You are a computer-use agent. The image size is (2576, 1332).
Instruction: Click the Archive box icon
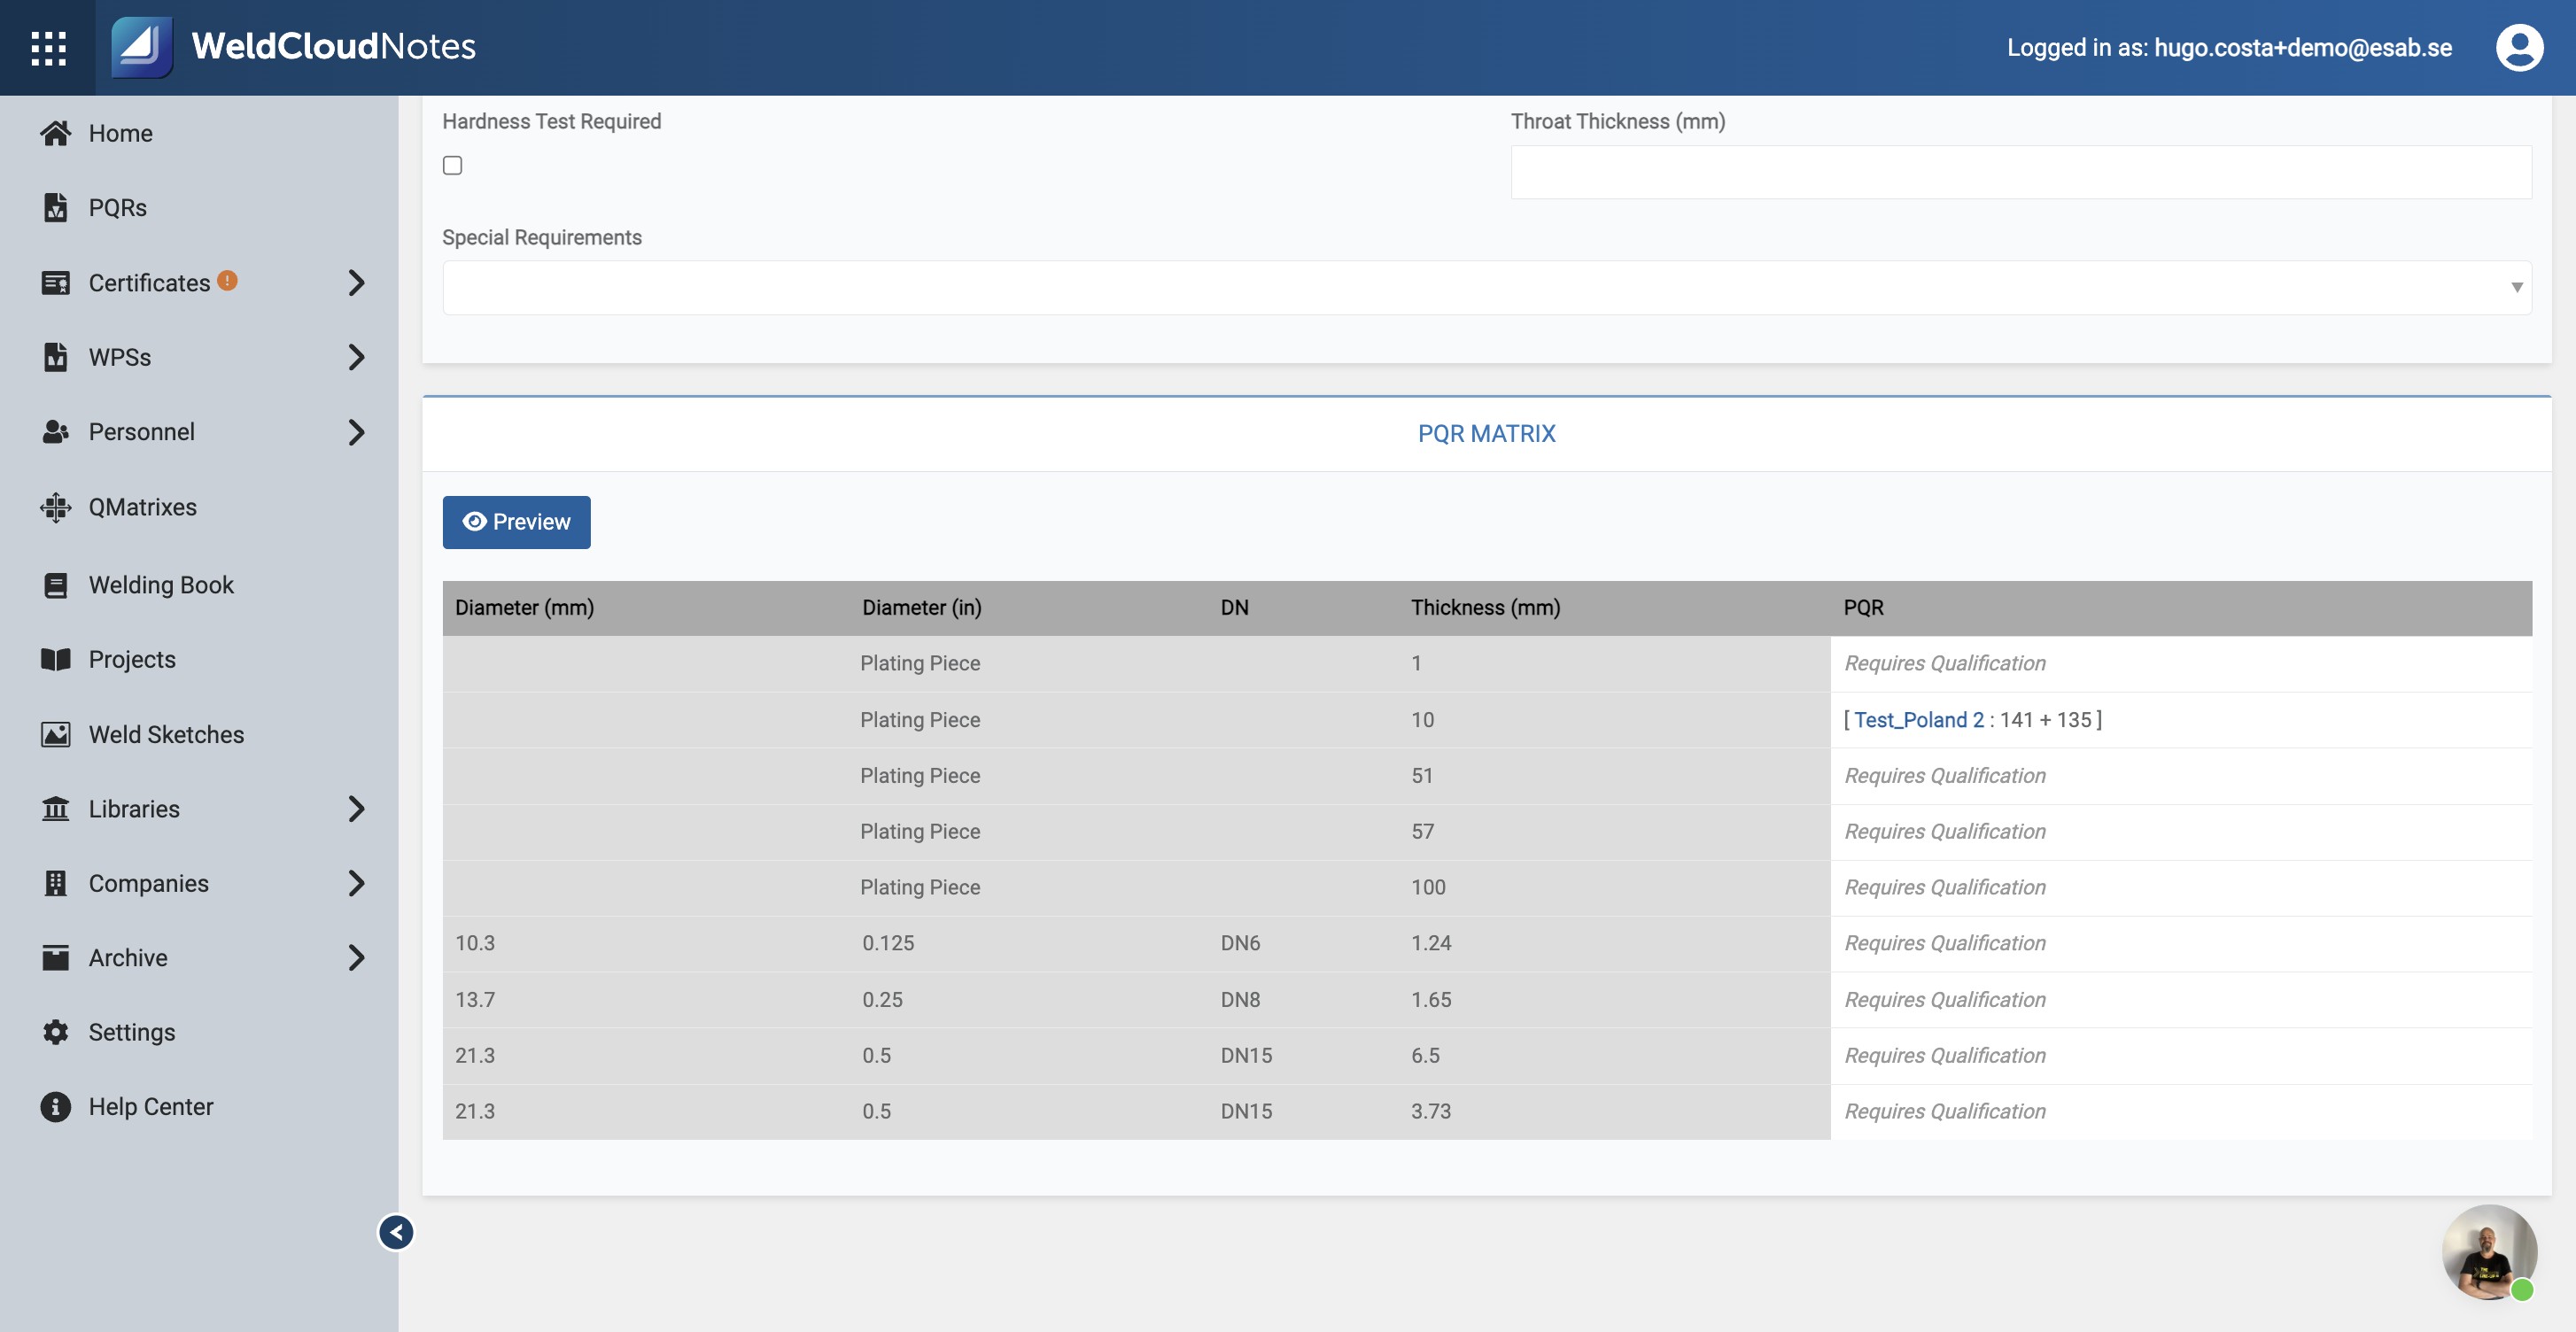56,957
